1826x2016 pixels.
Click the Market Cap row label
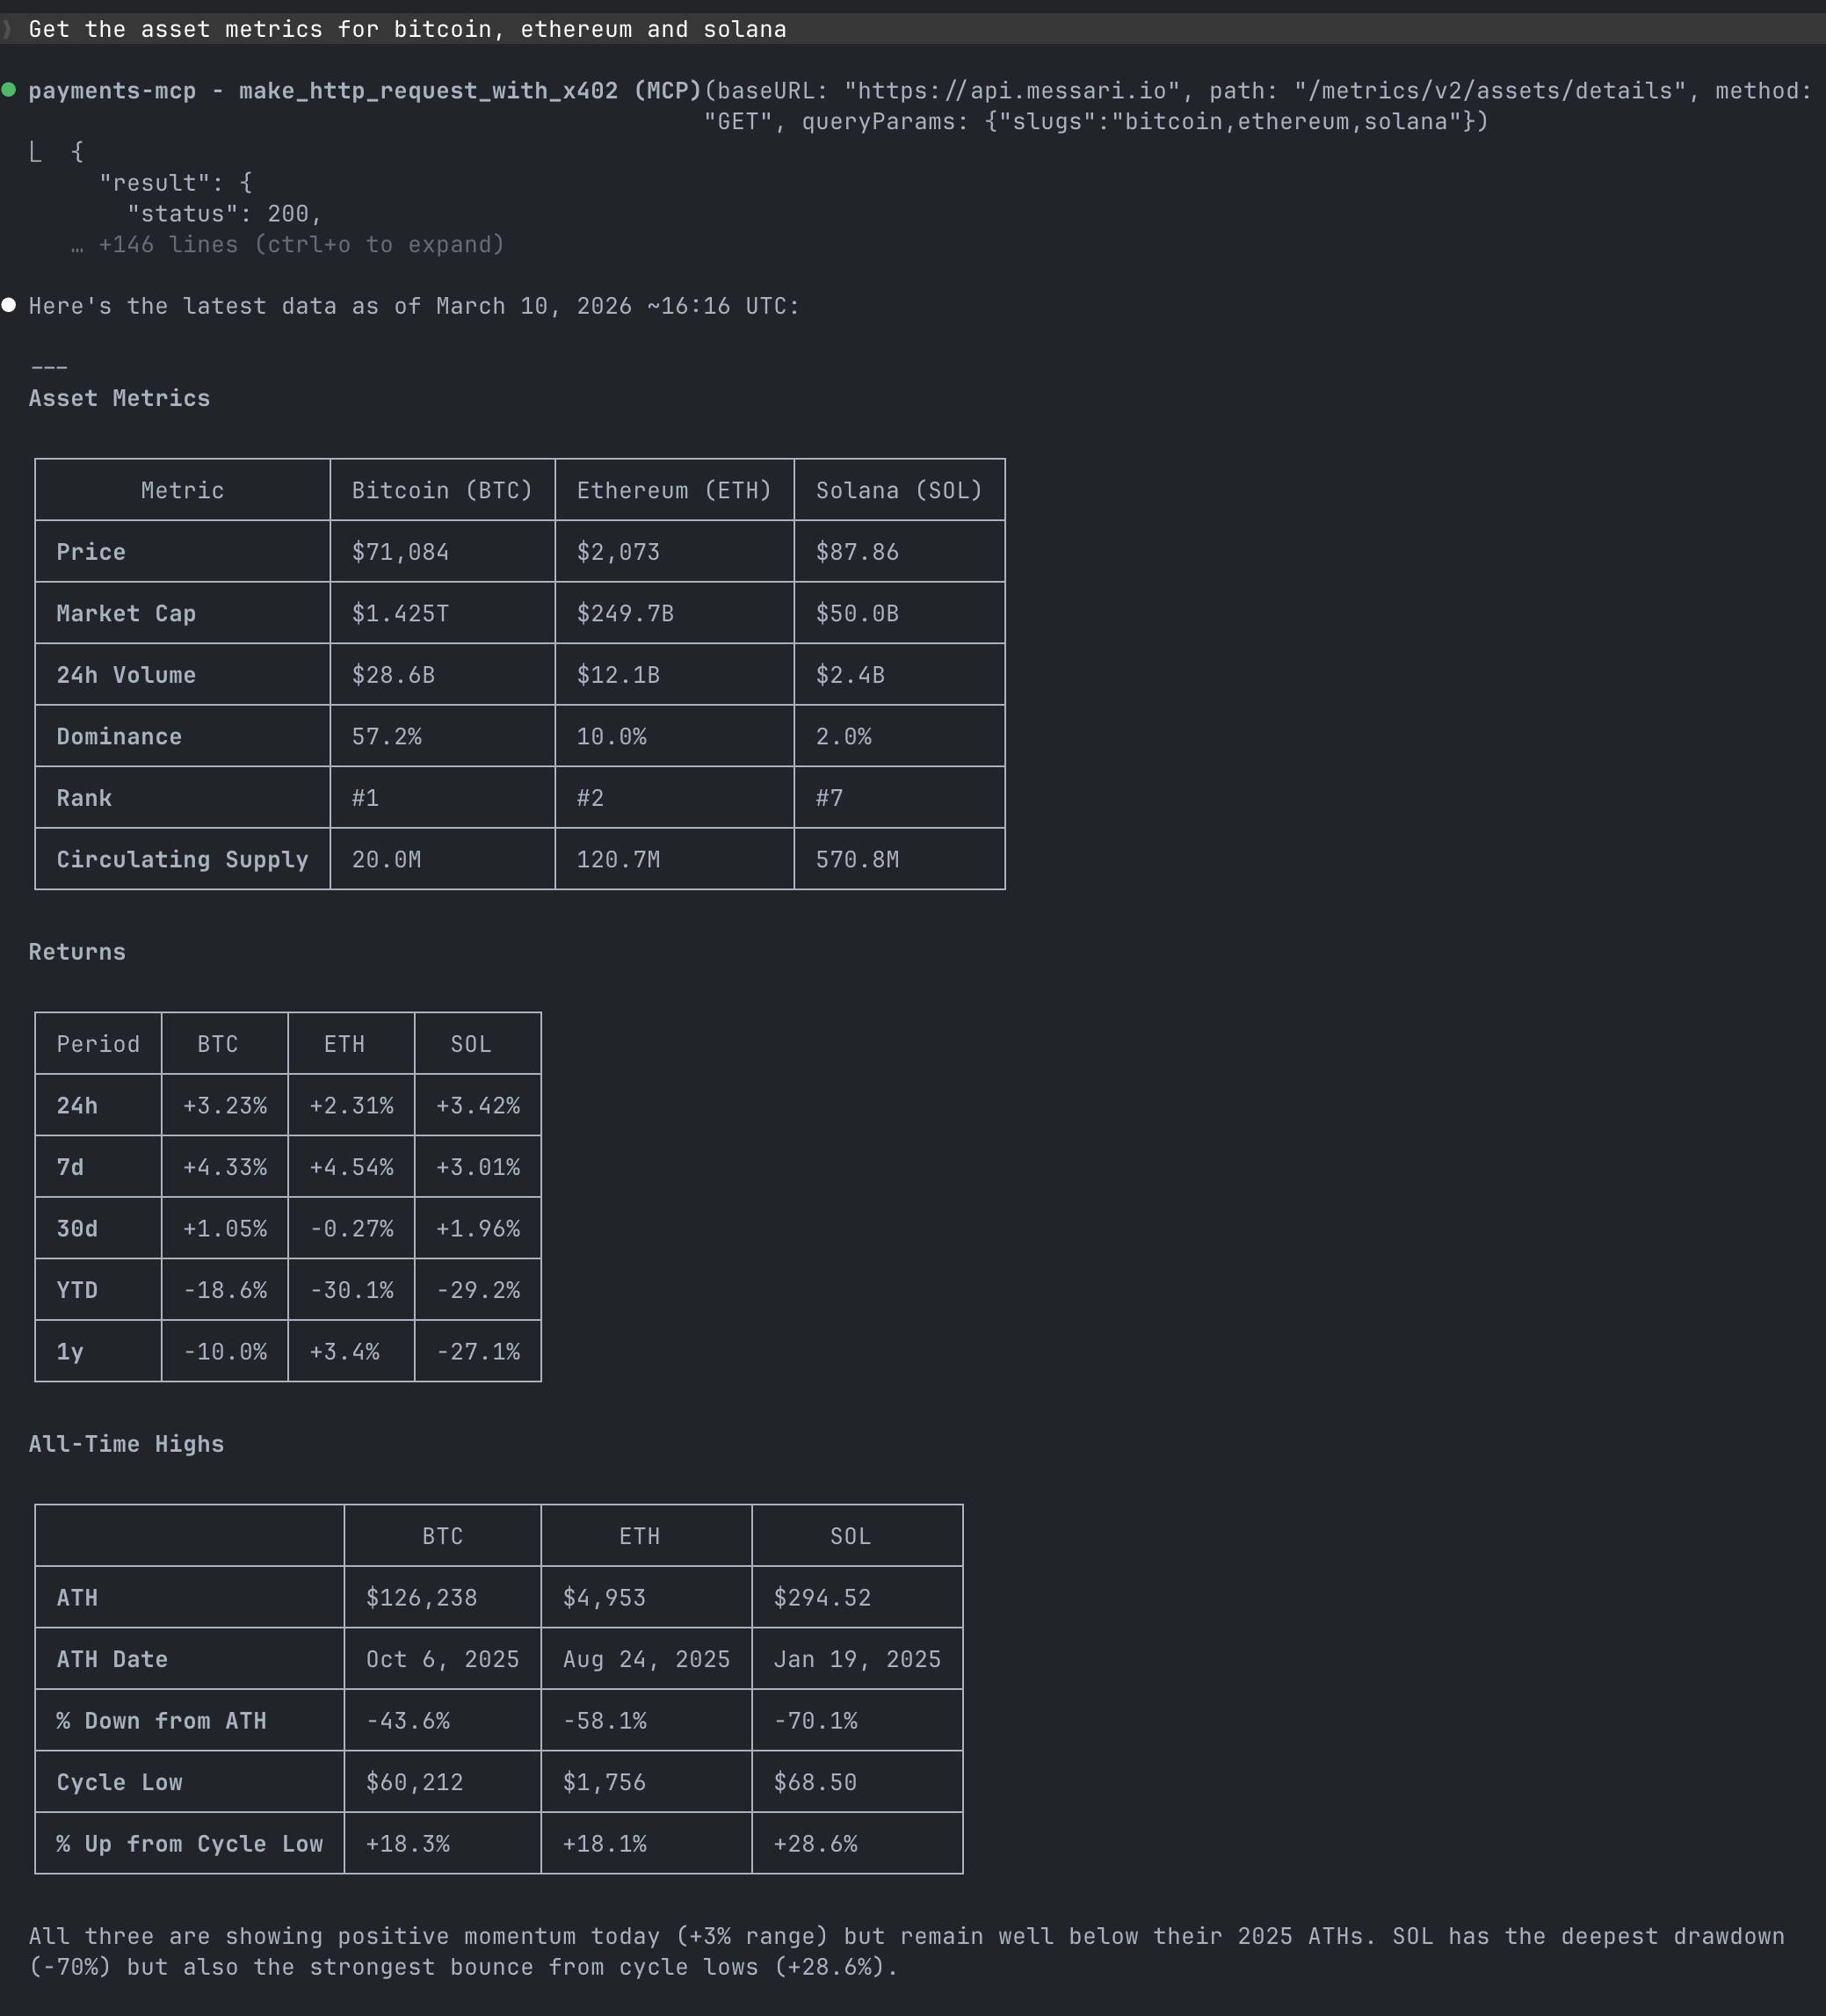126,613
